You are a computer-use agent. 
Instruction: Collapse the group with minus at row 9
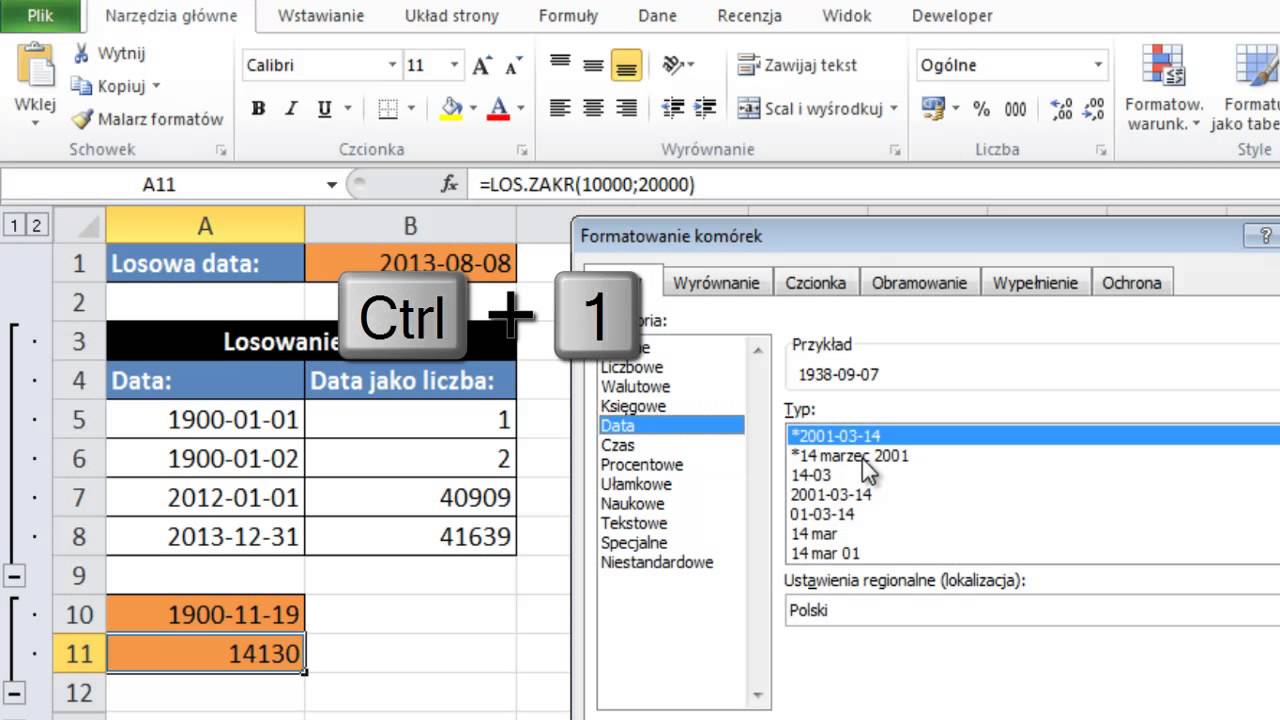(x=14, y=575)
